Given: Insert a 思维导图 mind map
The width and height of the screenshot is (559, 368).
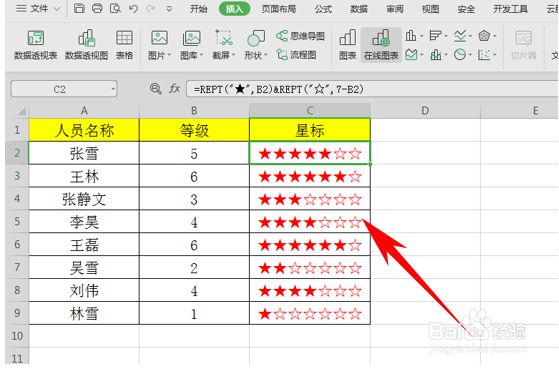Looking at the screenshot, I should click(x=300, y=36).
